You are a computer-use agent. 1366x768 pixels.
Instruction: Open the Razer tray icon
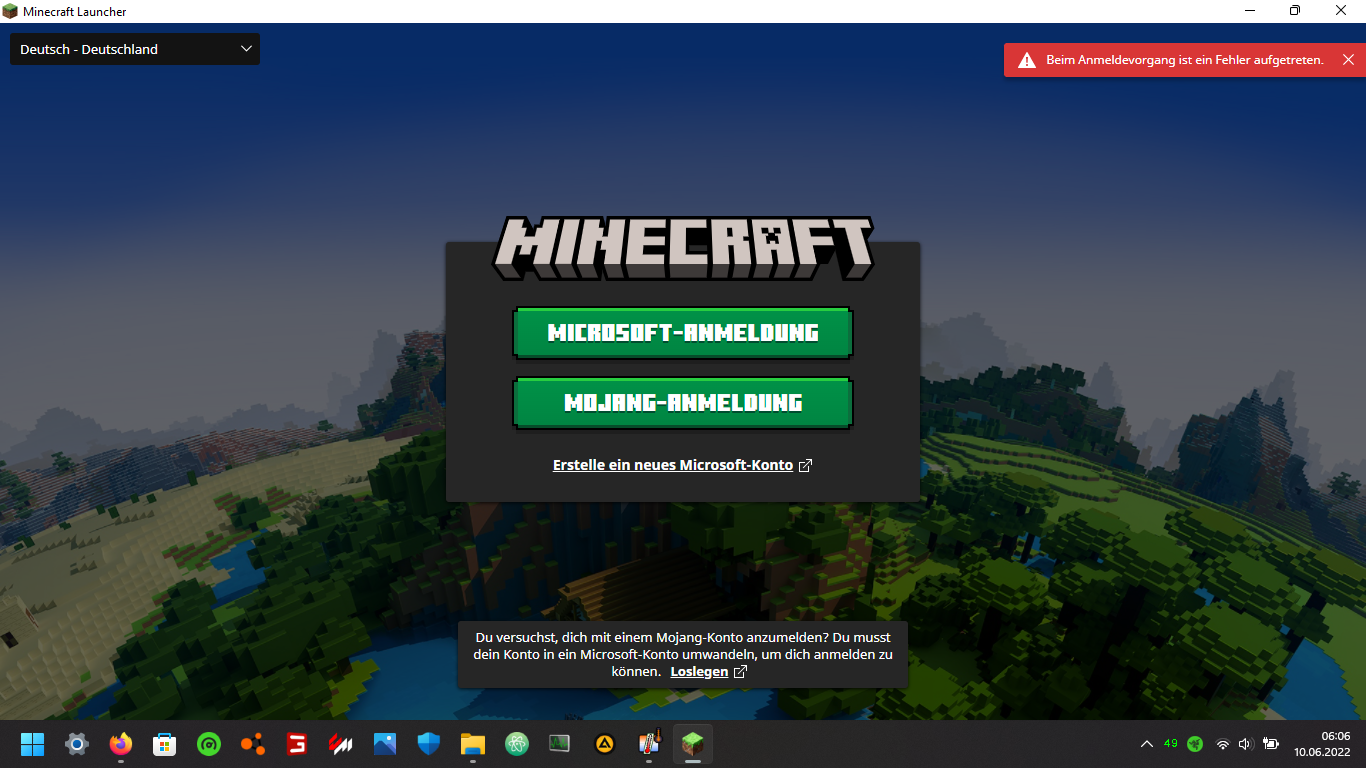[x=1195, y=743]
